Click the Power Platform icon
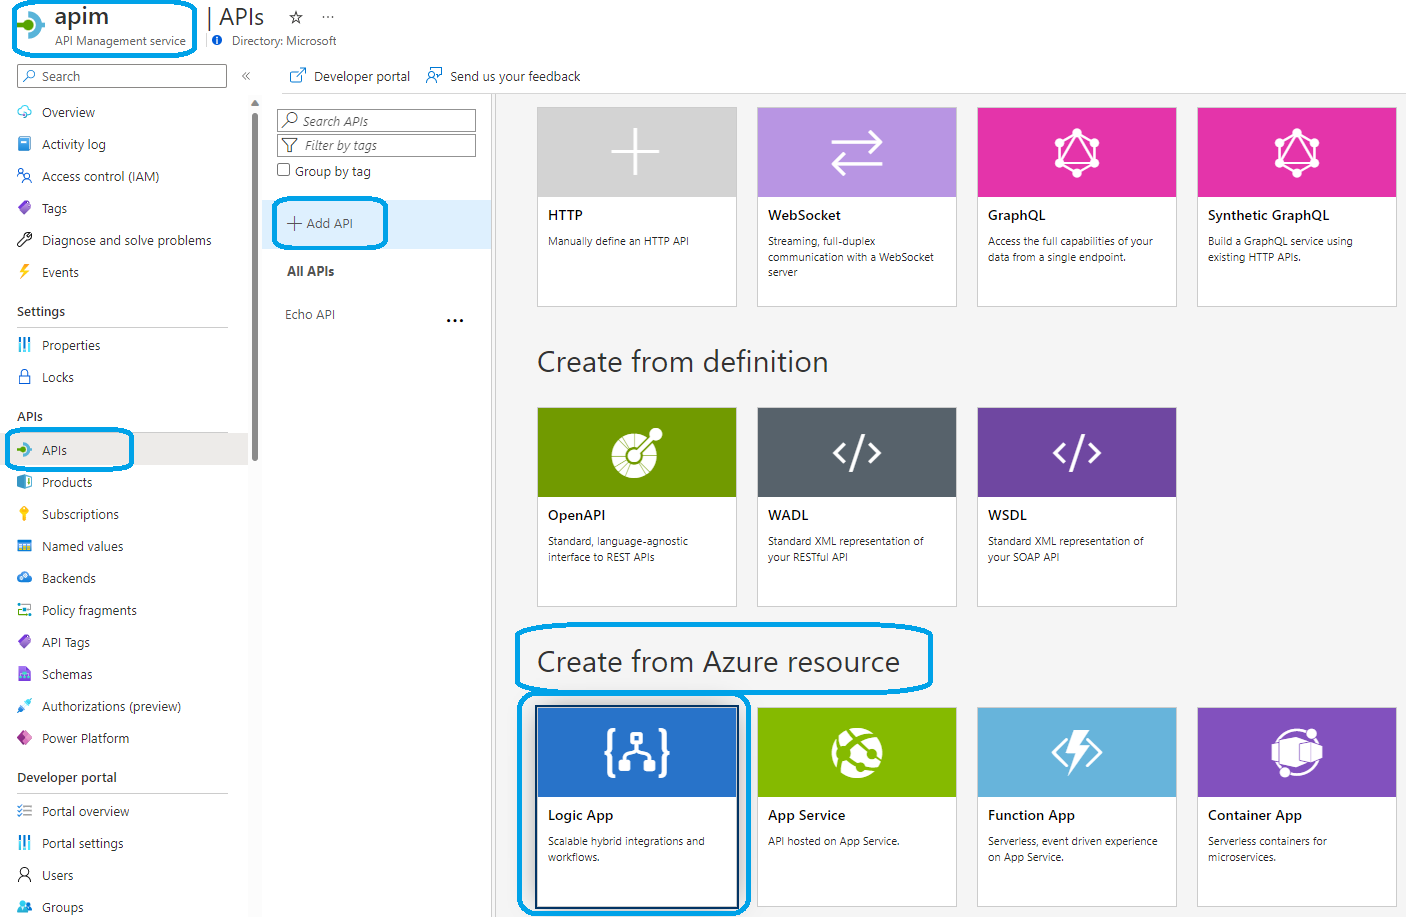 [x=25, y=738]
